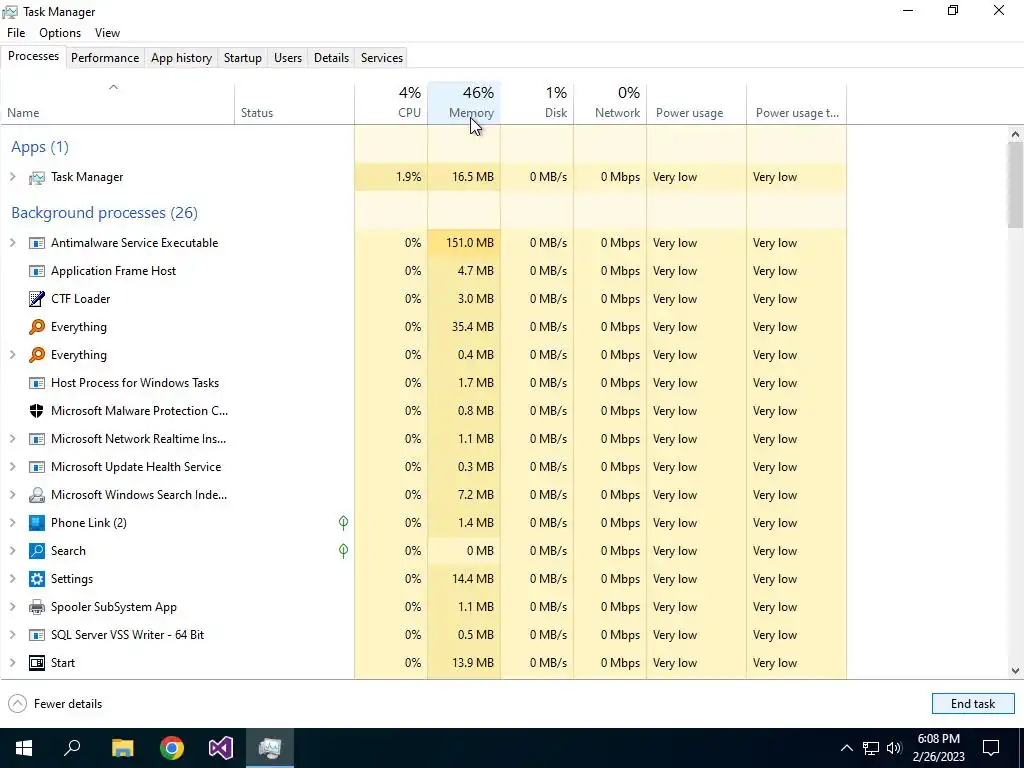
Task: Launch Google Chrome from the taskbar
Action: point(172,748)
